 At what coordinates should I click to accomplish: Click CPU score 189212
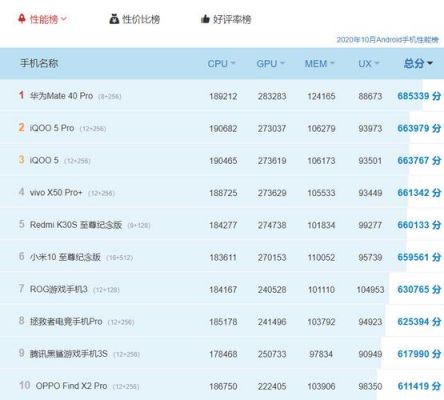[x=223, y=96]
